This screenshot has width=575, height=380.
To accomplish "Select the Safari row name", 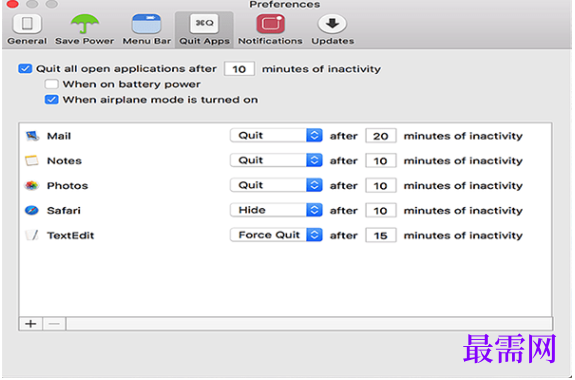I will 64,211.
